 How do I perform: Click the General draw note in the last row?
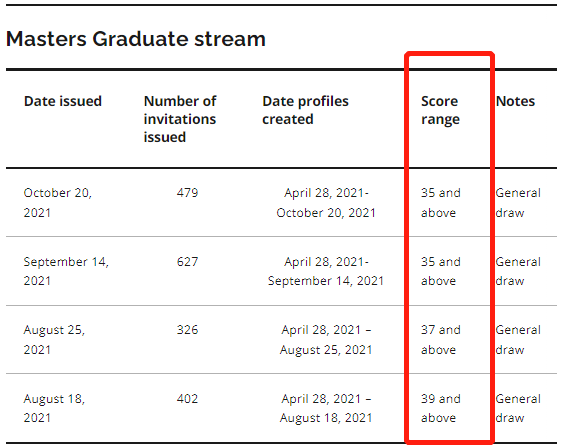(518, 408)
